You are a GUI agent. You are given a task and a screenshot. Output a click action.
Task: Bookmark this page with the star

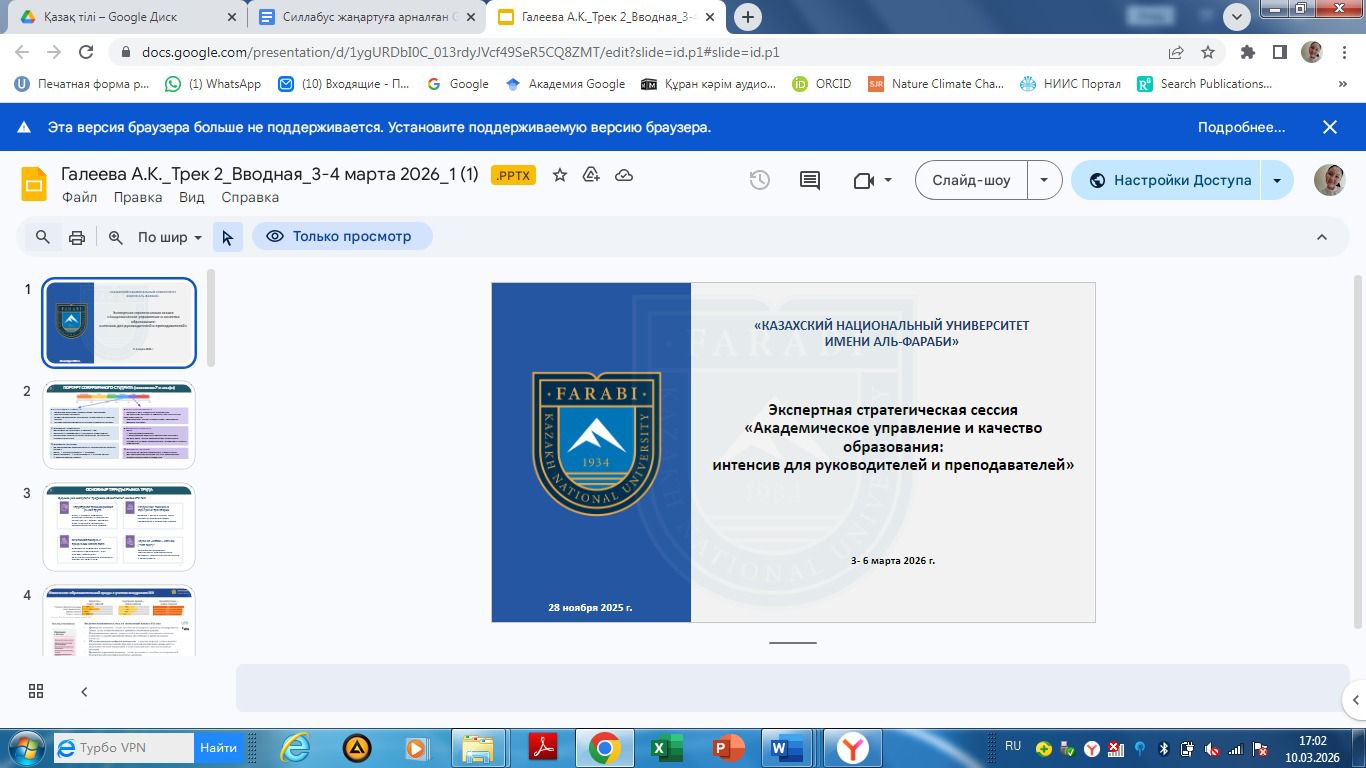(1208, 52)
